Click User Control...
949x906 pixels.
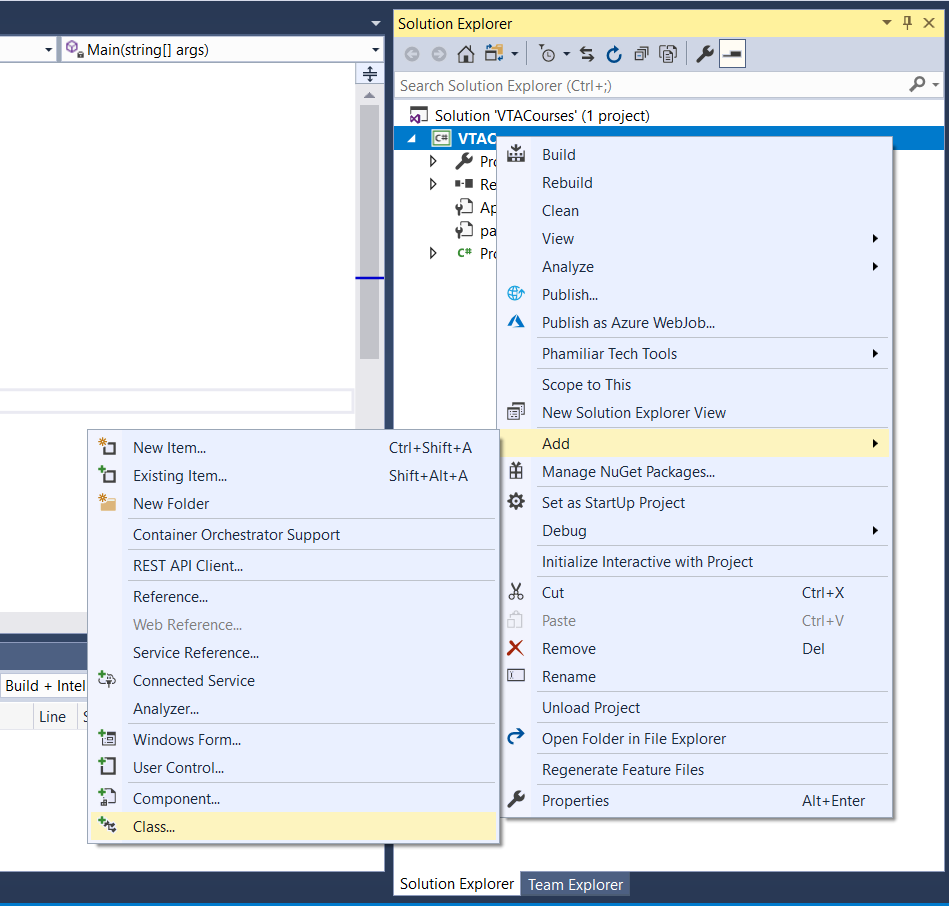294,767
